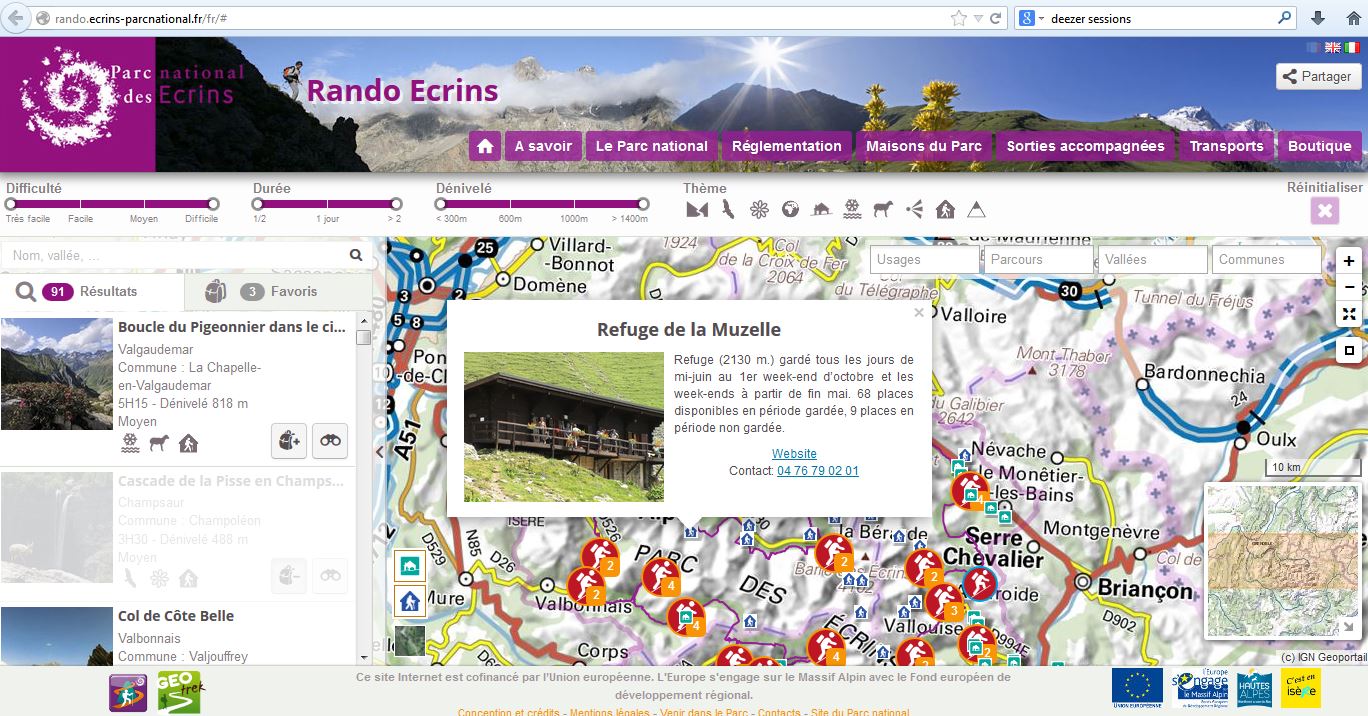Viewport: 1368px width, 716px height.
Task: Select the sheep pastoralism theme filter
Action: 883,209
